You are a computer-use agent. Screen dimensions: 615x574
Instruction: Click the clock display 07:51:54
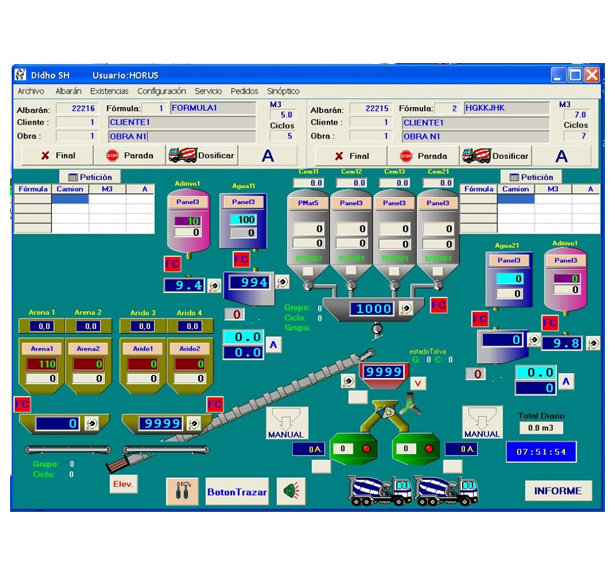point(541,452)
